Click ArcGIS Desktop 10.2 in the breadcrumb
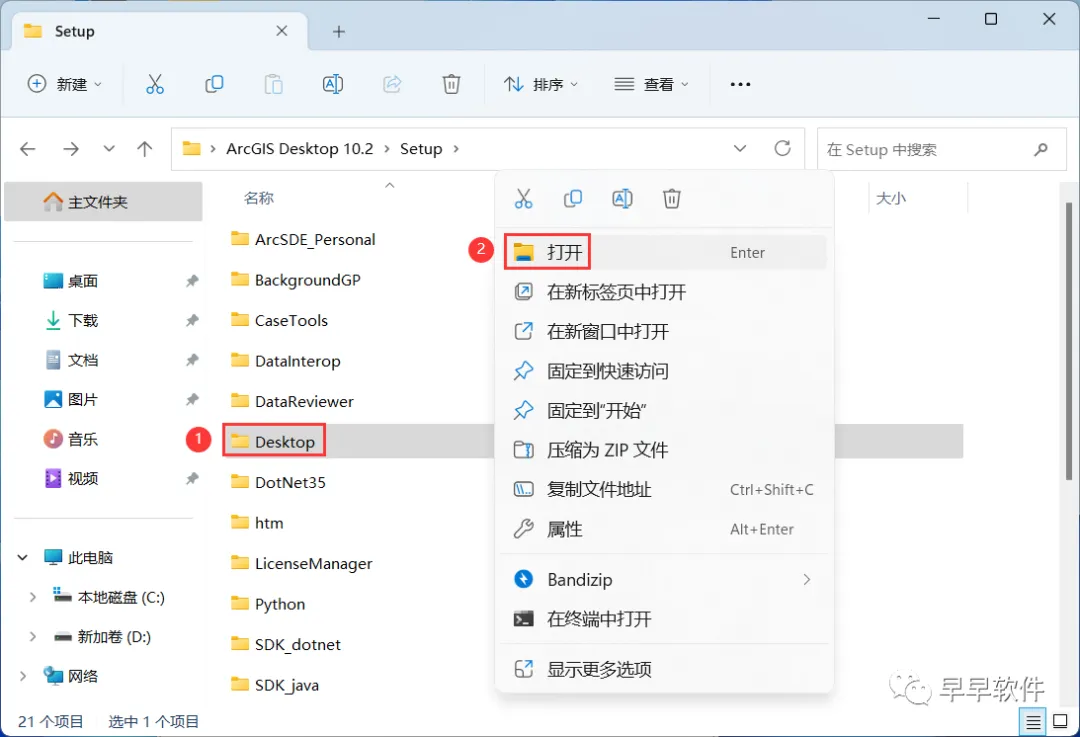Viewport: 1080px width, 737px height. point(300,149)
